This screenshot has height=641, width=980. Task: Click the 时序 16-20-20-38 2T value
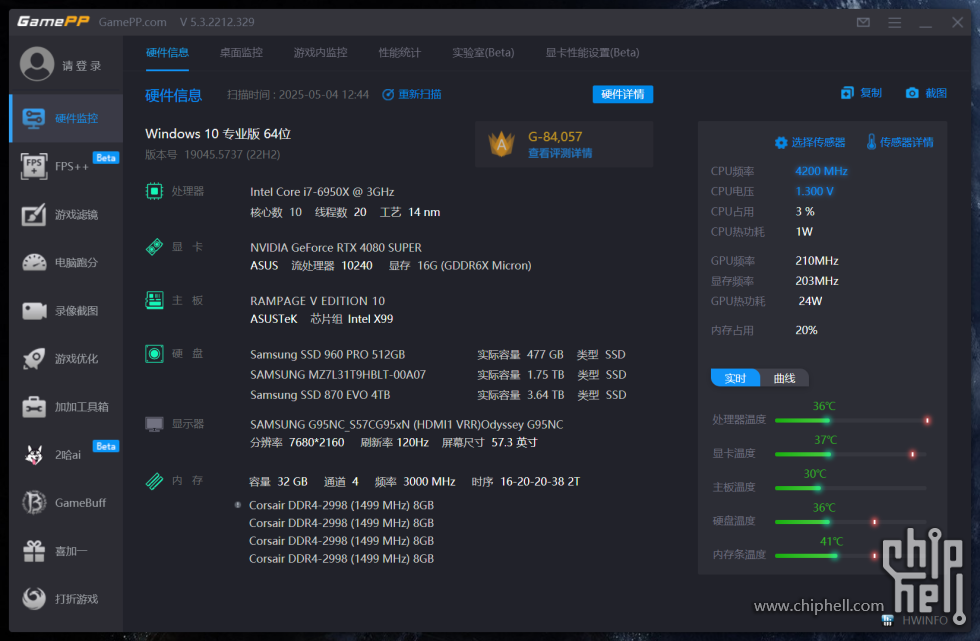point(540,482)
